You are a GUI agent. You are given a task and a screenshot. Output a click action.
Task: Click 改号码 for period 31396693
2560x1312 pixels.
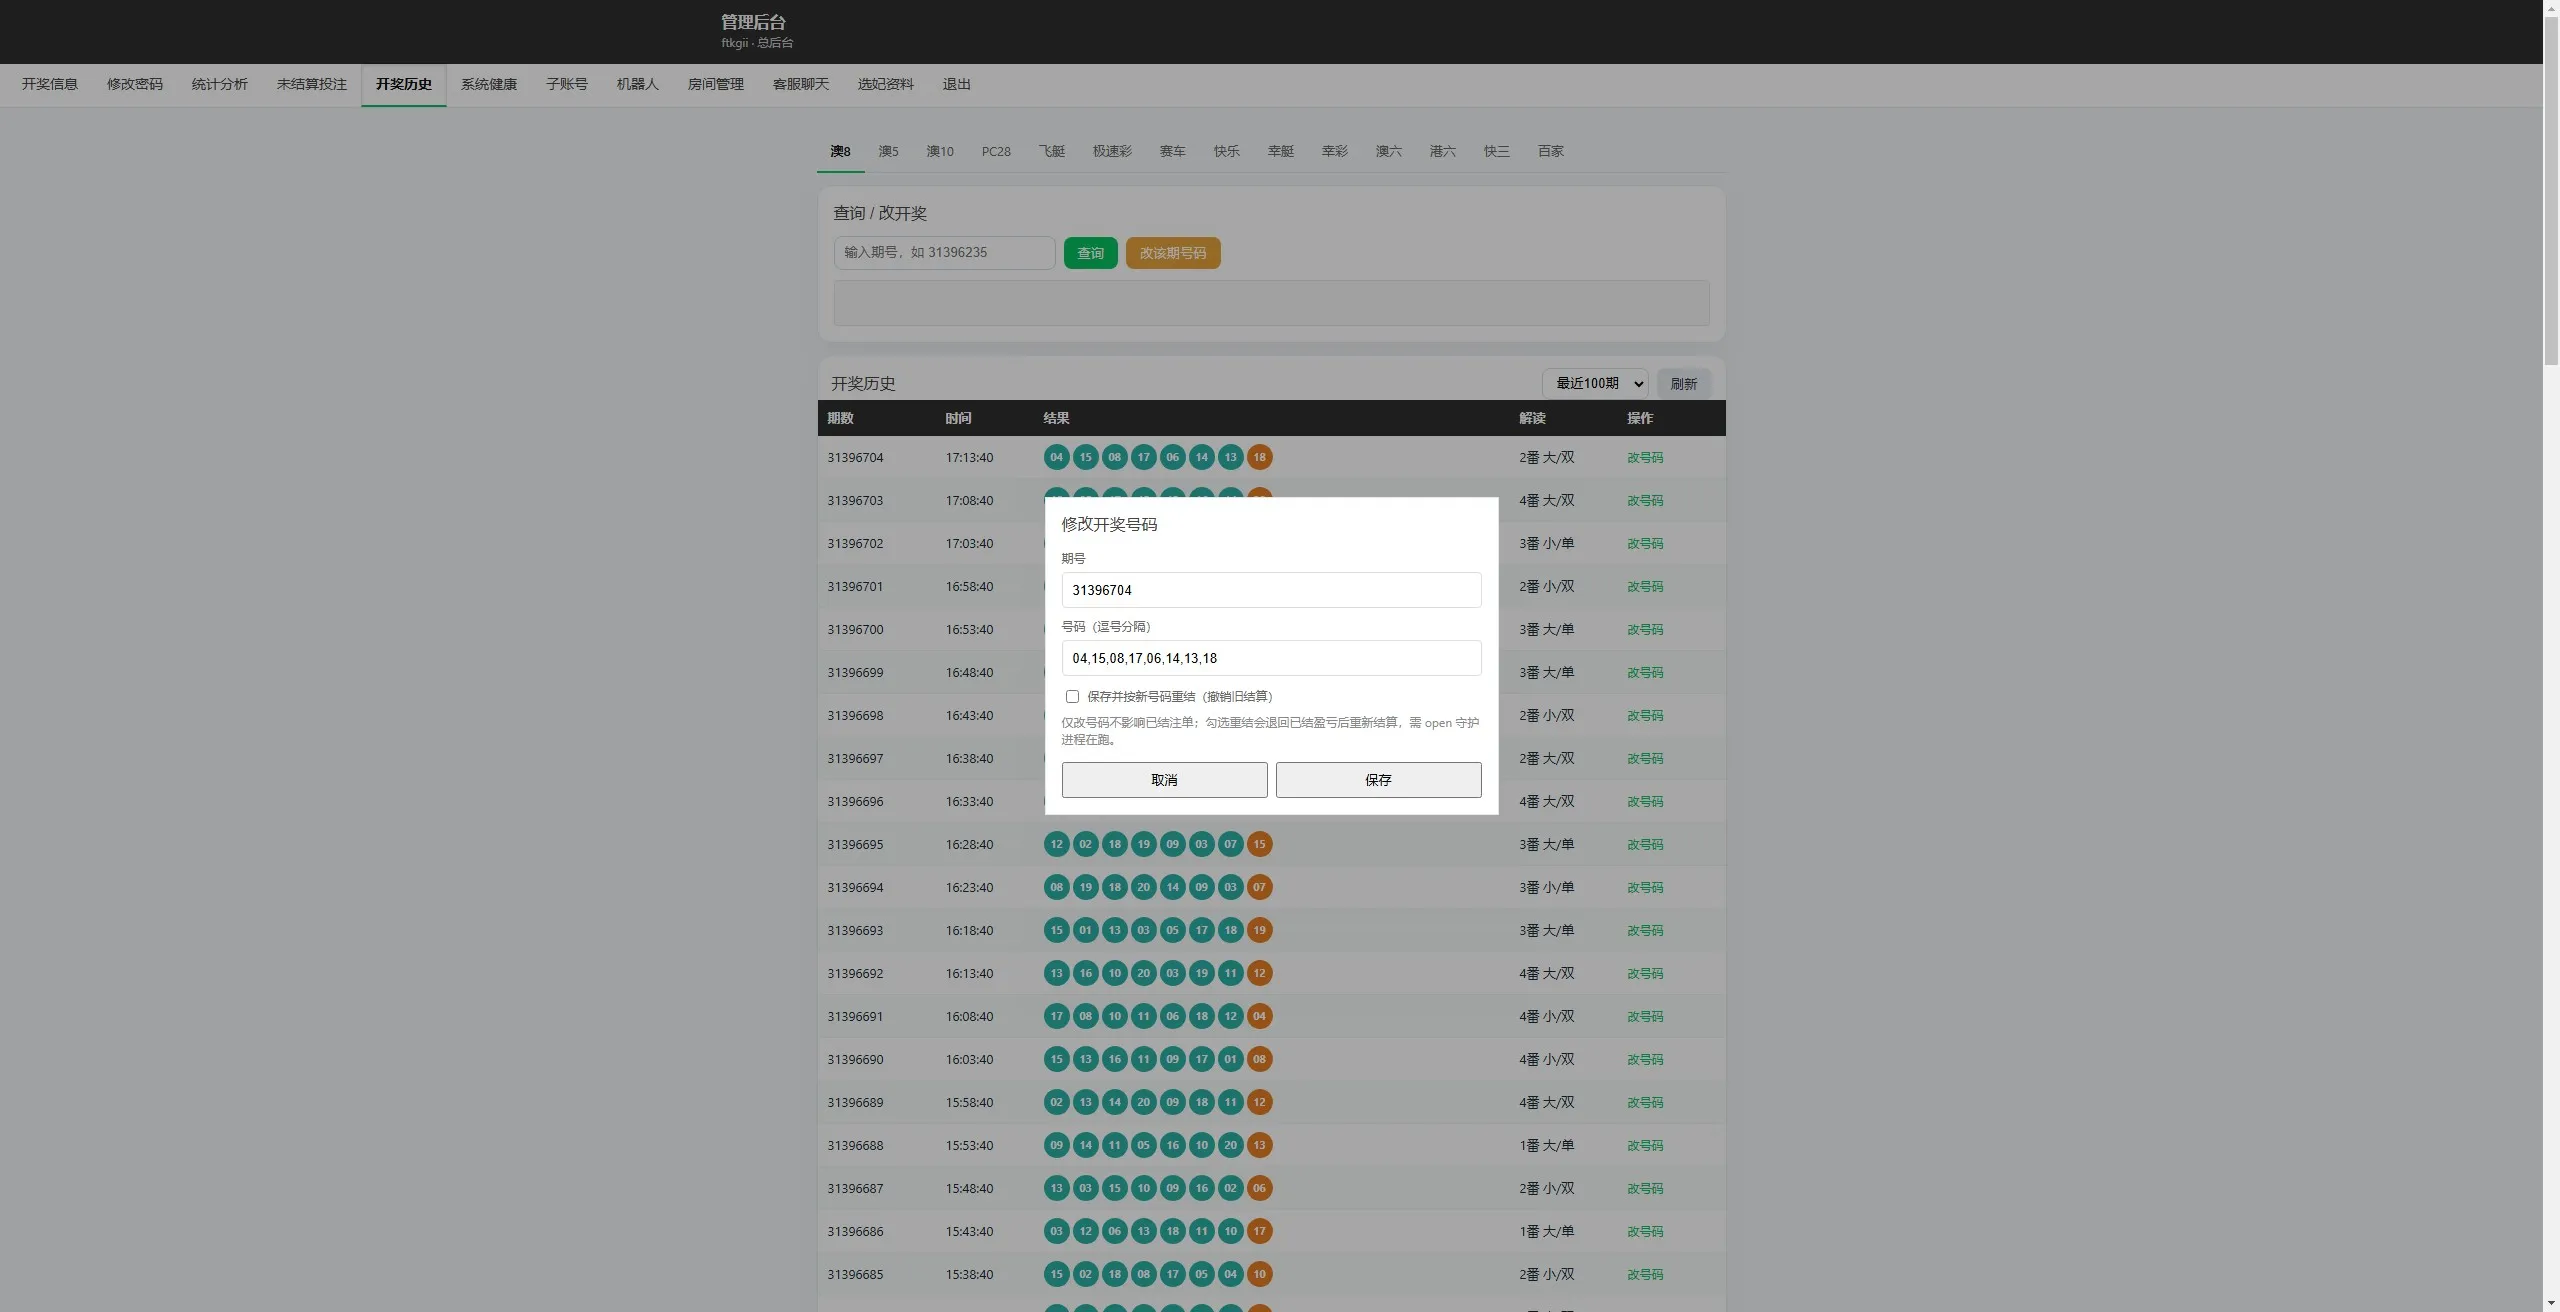1645,931
